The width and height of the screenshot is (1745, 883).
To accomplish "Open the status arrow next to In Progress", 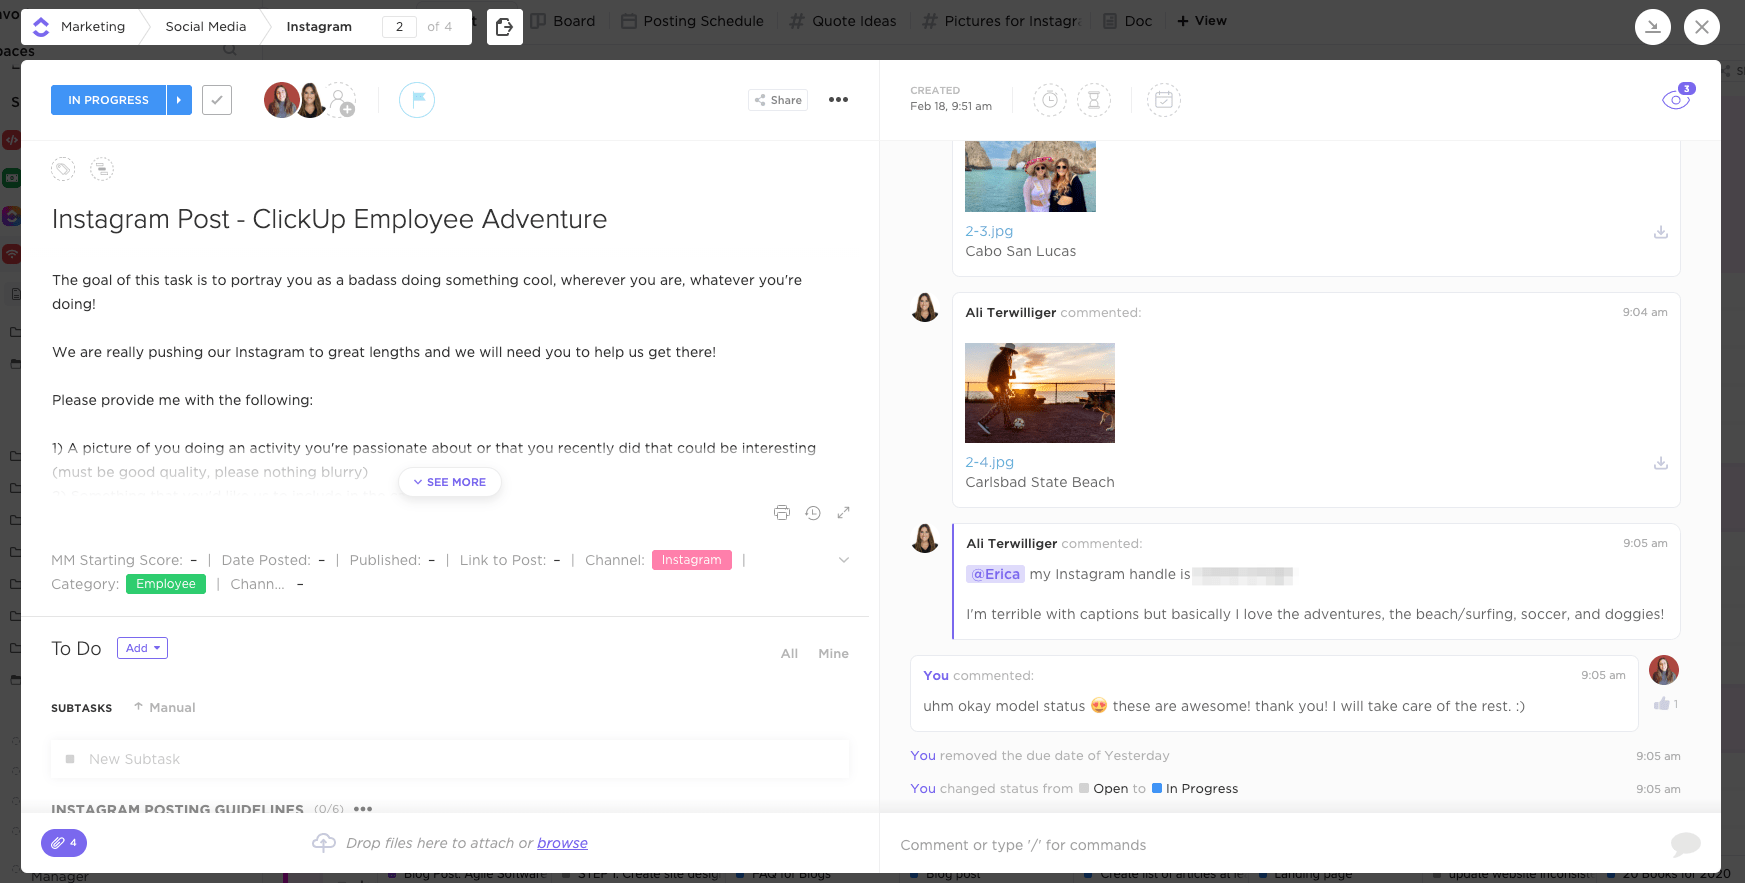I will (179, 100).
